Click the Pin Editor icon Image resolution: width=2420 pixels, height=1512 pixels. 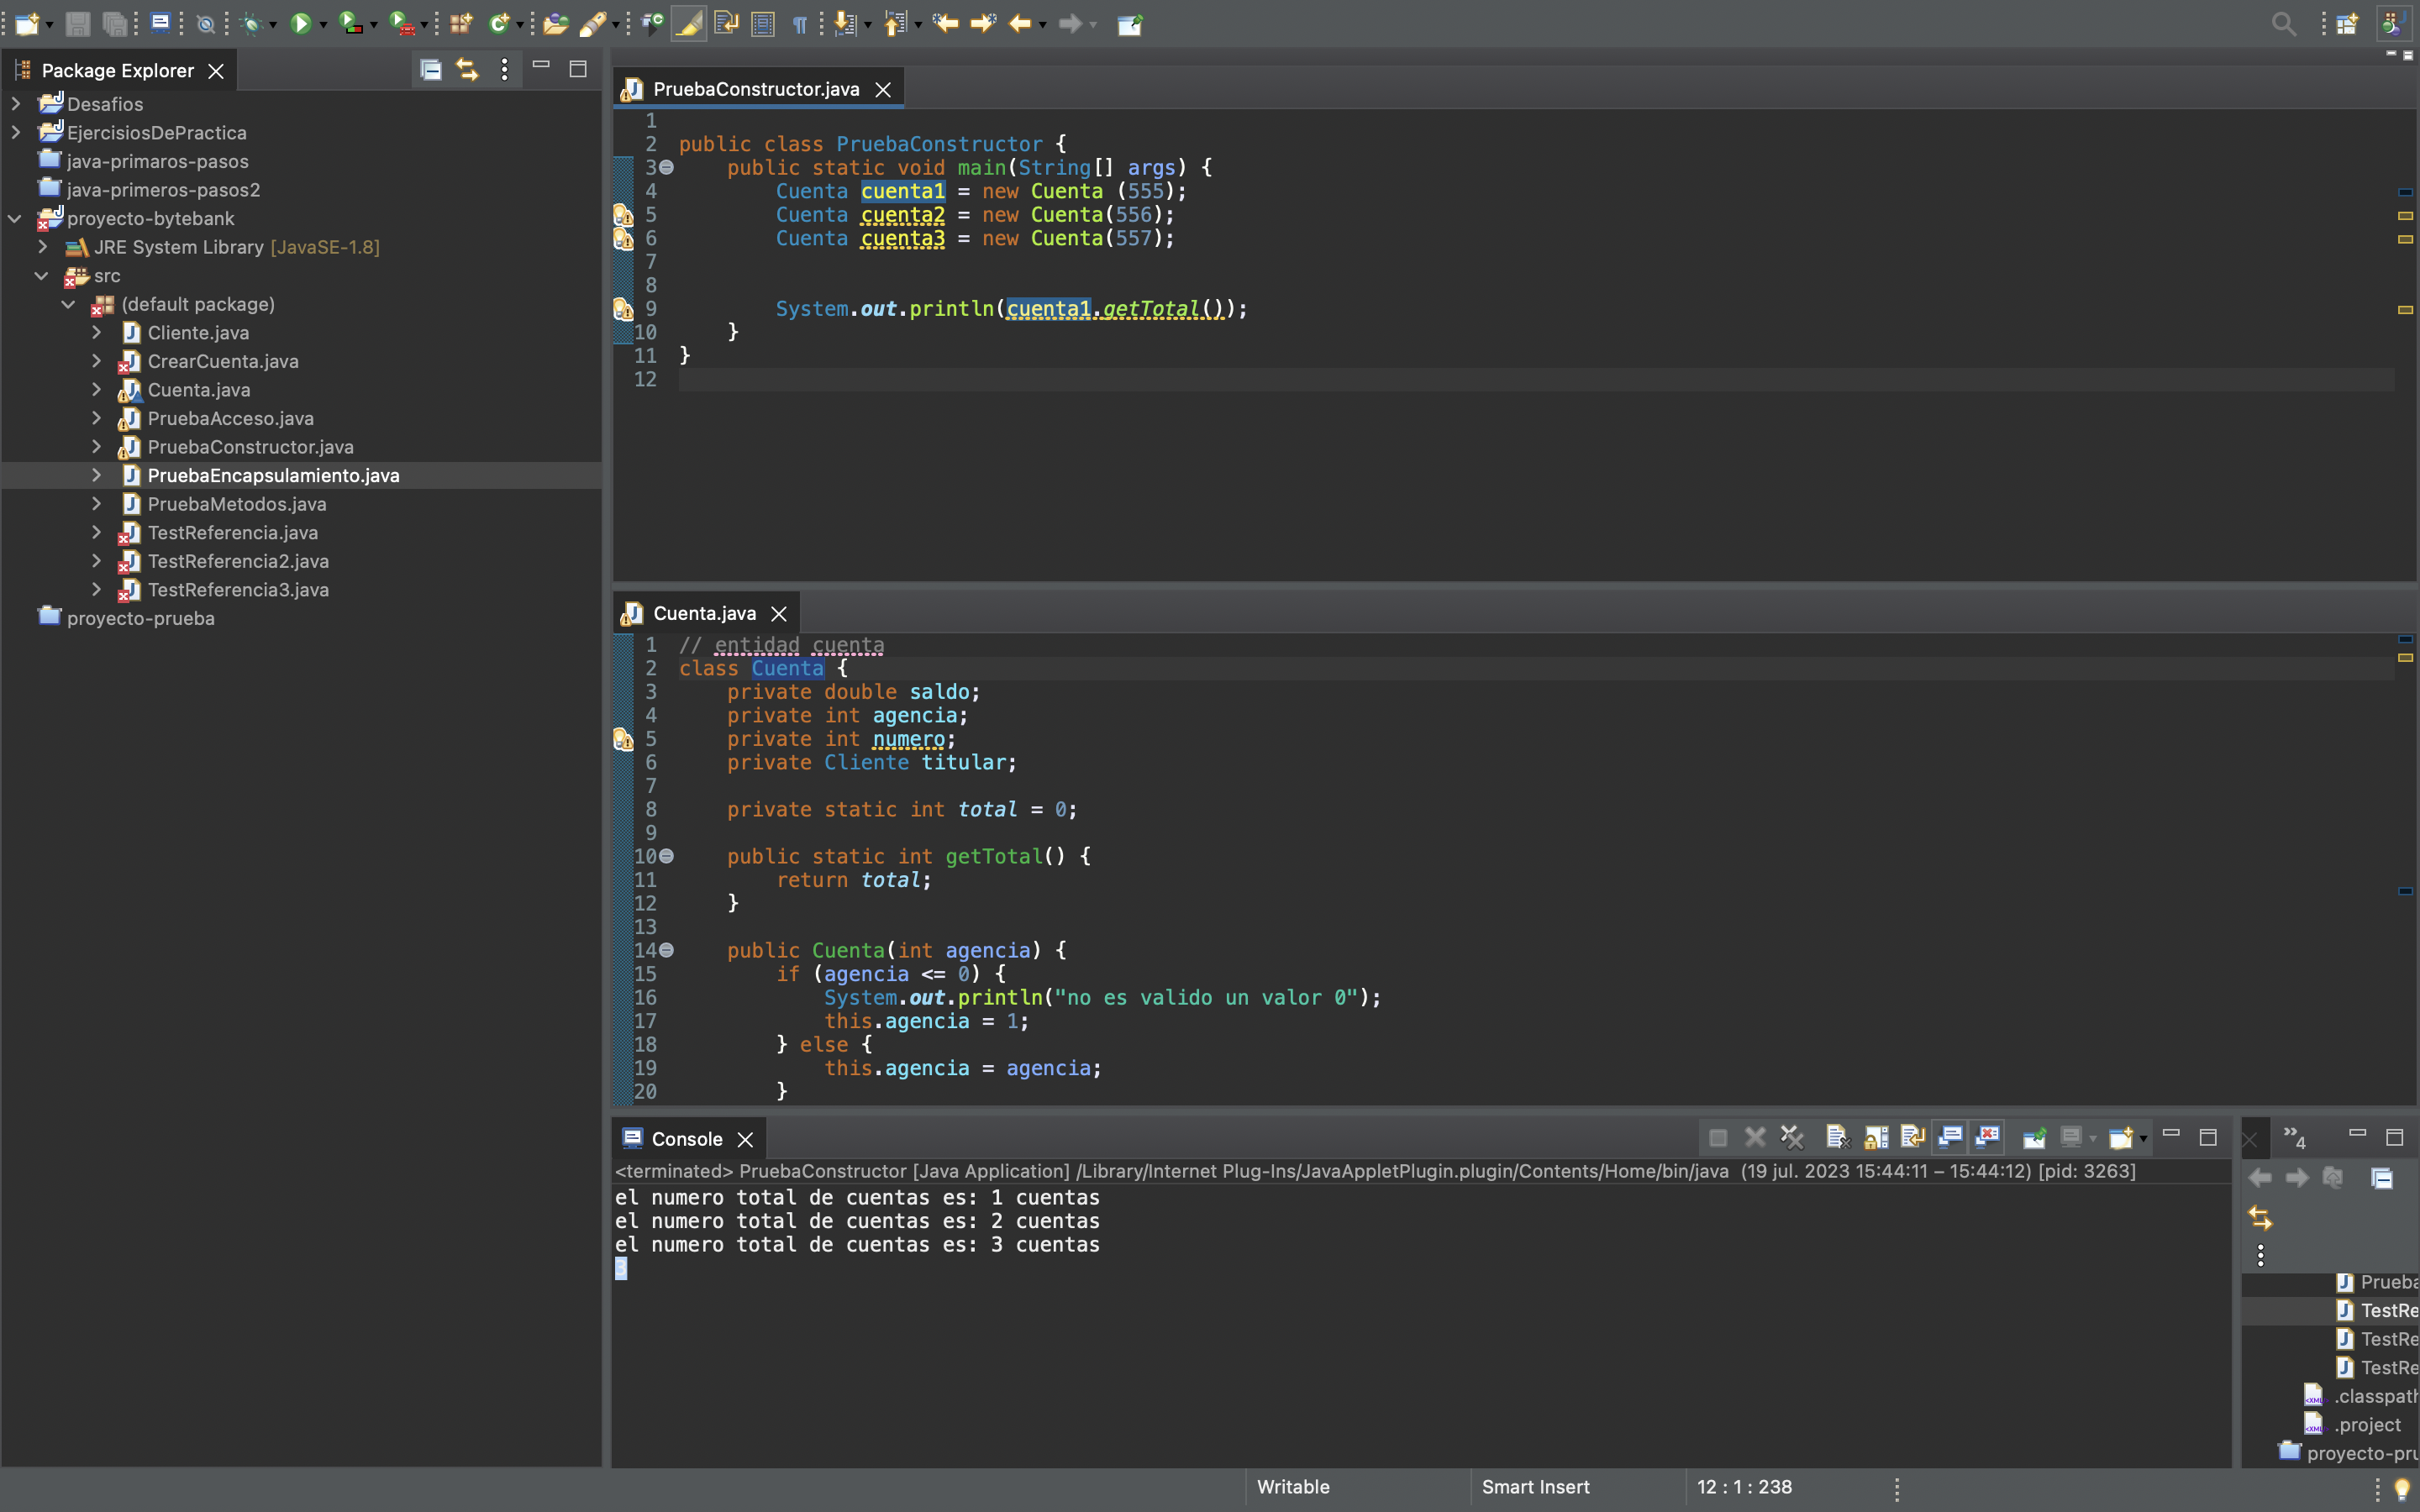tap(1130, 24)
